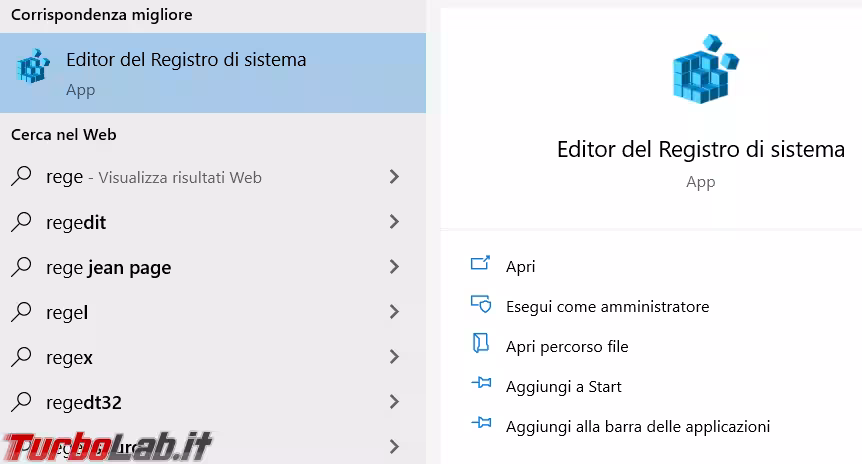862x464 pixels.
Task: Click the small Registry Editor icon in best match
Action: pyautogui.click(x=33, y=67)
